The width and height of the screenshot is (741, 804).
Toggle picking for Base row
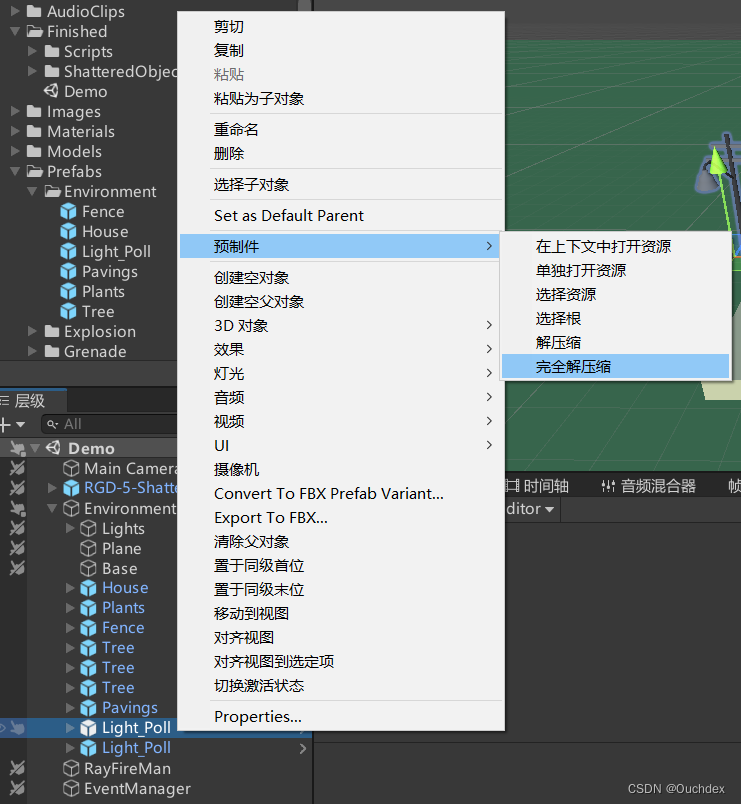click(x=17, y=568)
